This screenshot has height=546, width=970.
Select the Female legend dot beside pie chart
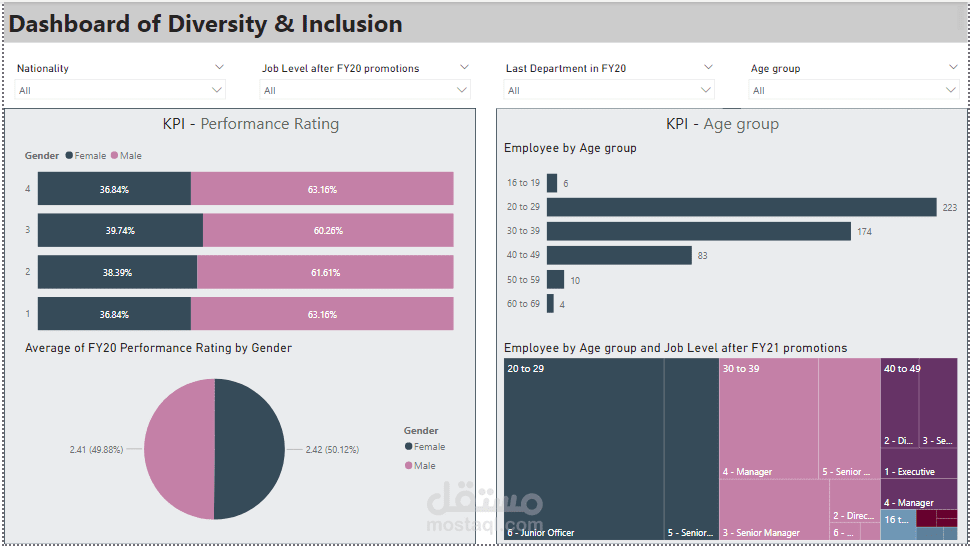408,447
